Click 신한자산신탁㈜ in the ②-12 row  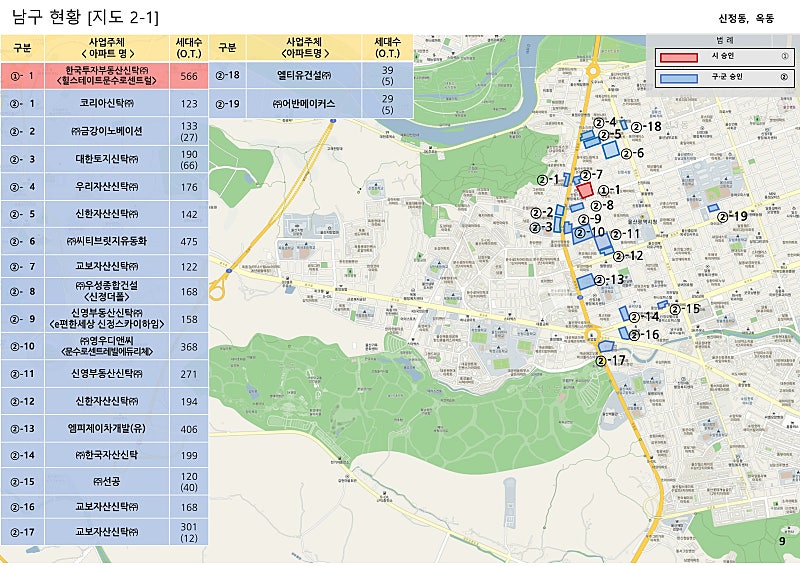tap(107, 402)
